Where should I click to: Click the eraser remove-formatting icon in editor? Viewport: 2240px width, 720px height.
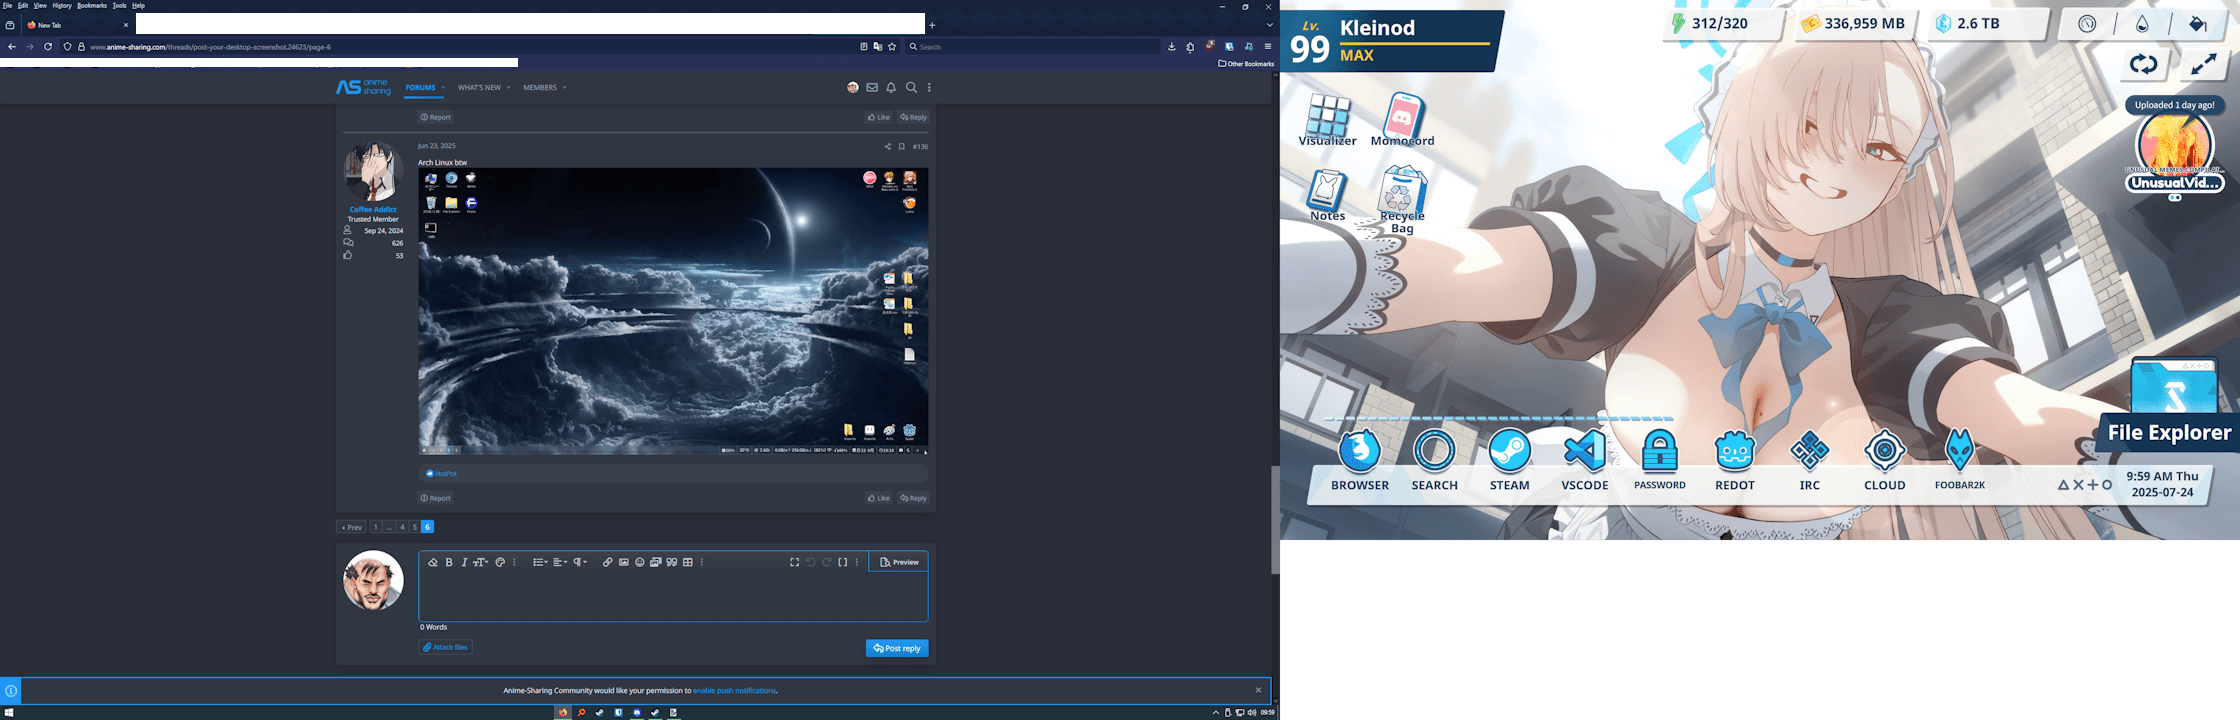pos(433,562)
